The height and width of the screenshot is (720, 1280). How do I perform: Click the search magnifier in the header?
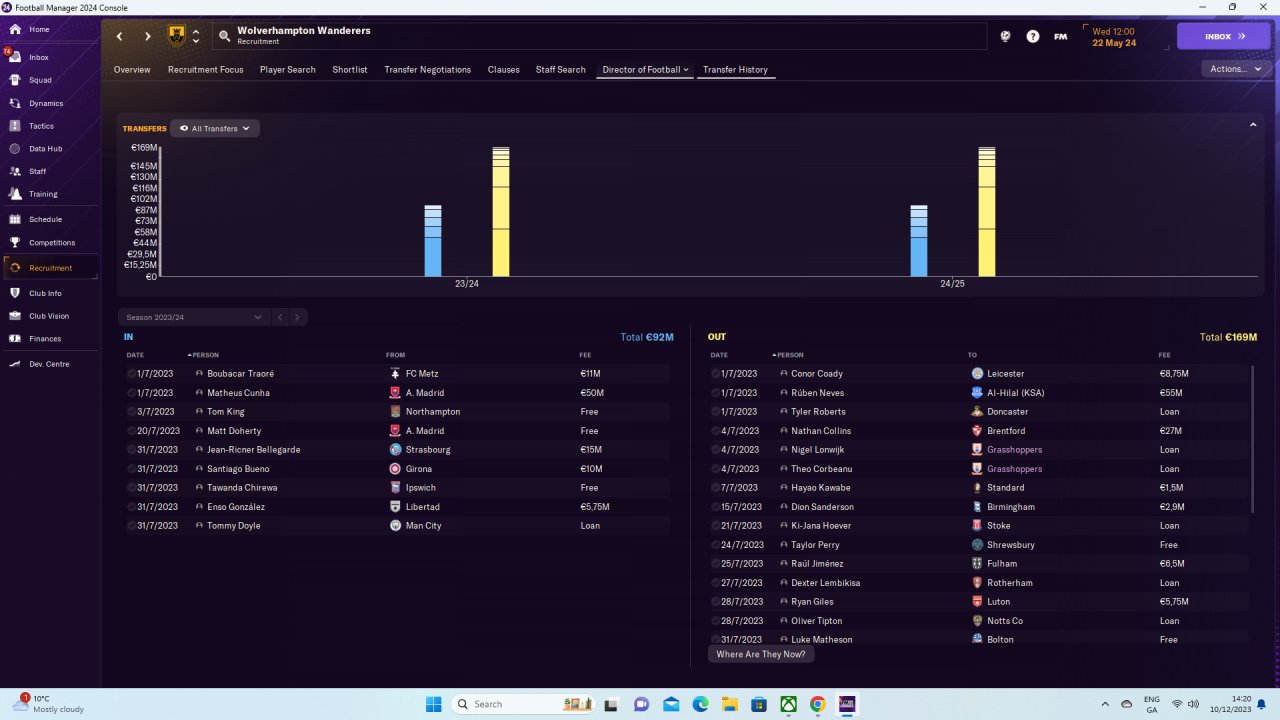tap(225, 36)
